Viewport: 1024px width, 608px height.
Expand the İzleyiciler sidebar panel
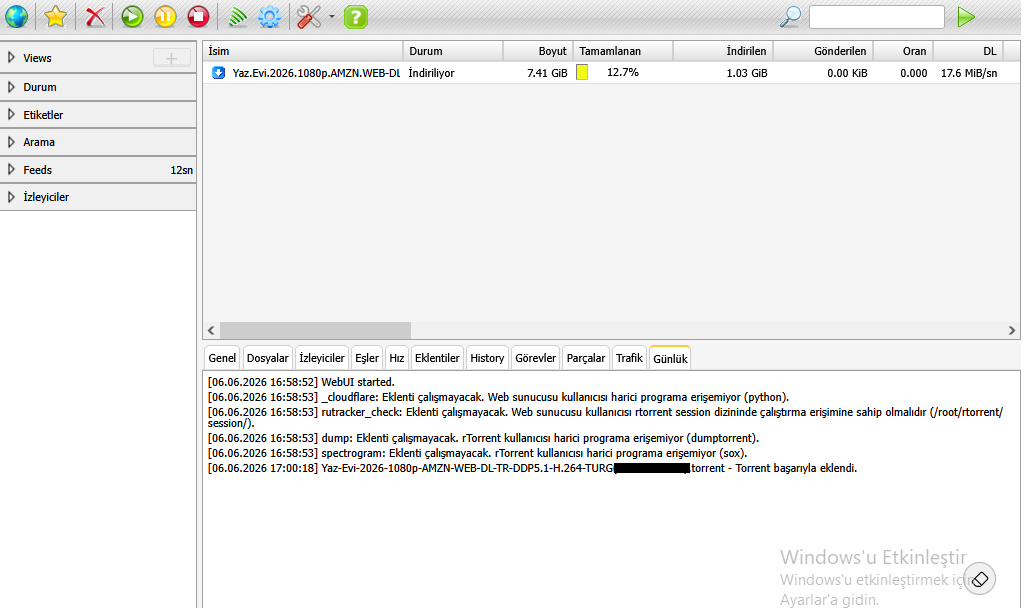(x=98, y=197)
